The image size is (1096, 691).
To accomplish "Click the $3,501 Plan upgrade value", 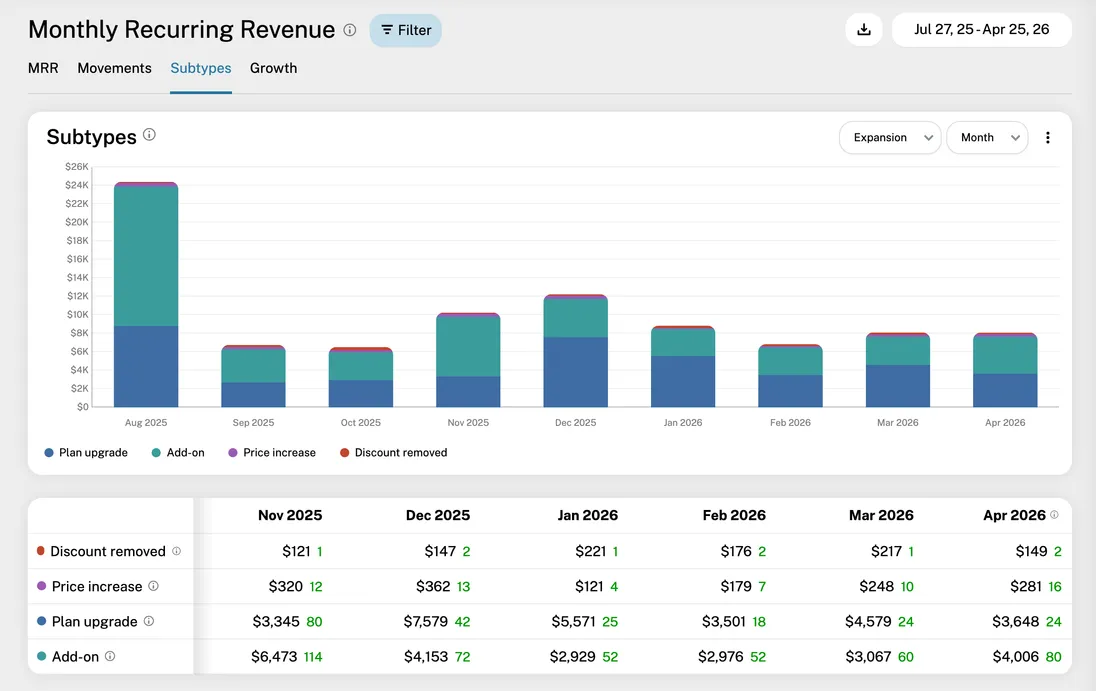I will (724, 621).
